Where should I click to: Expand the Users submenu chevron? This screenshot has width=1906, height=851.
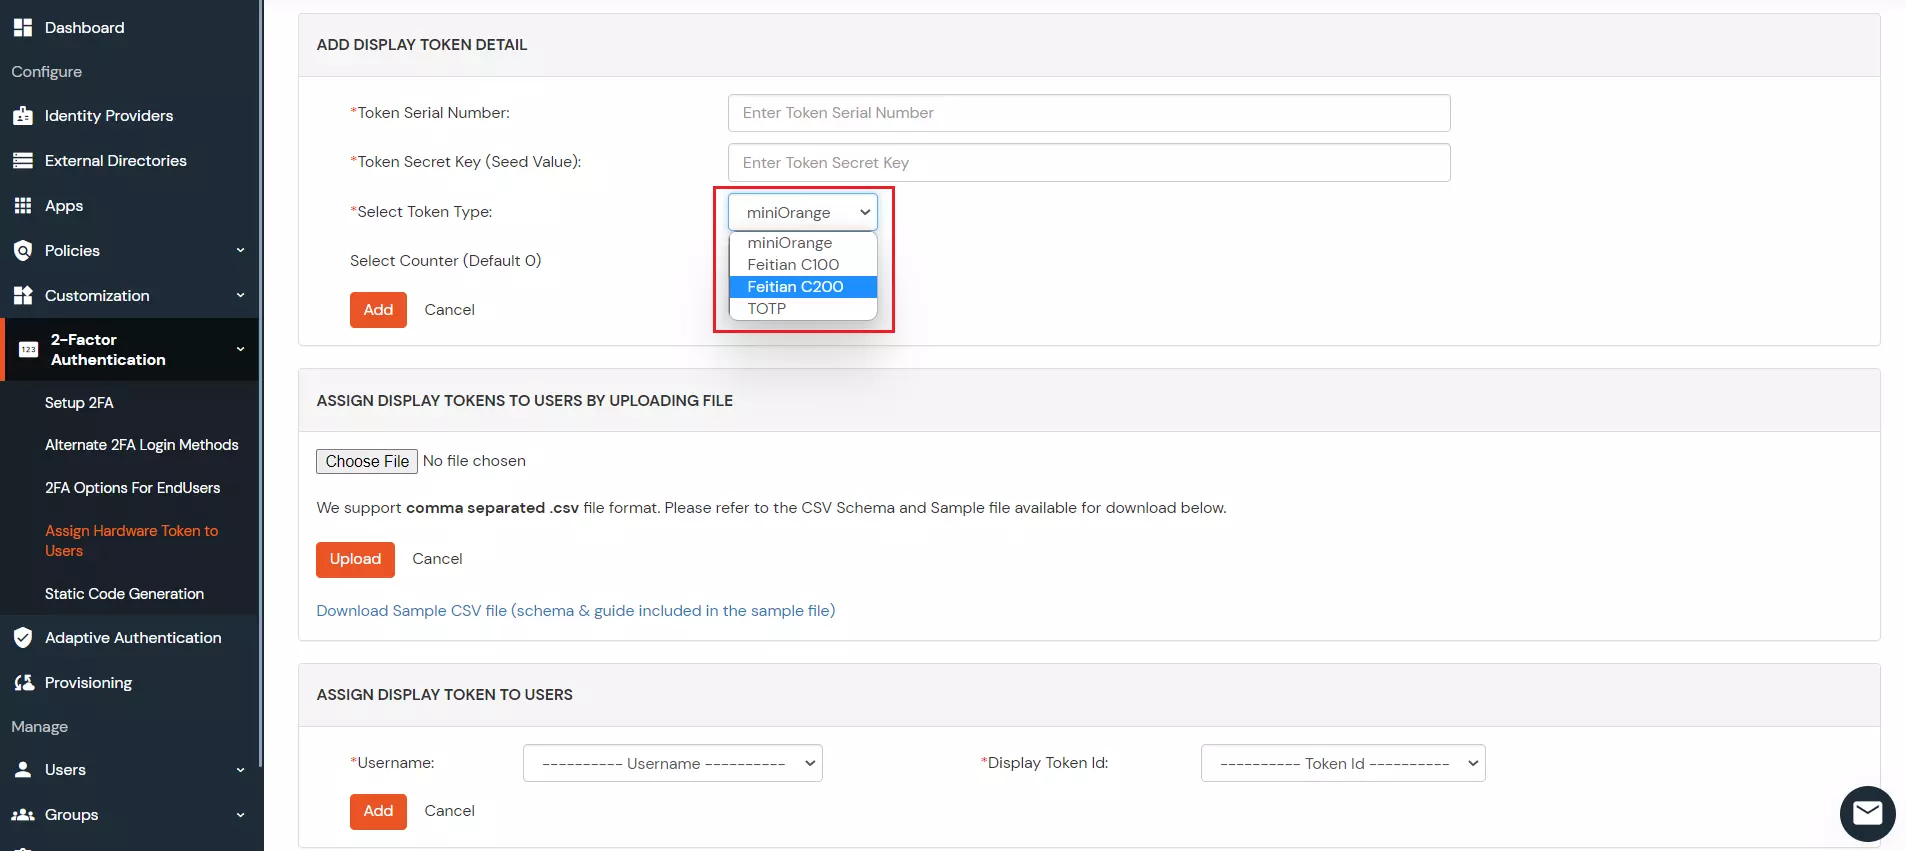click(x=240, y=770)
